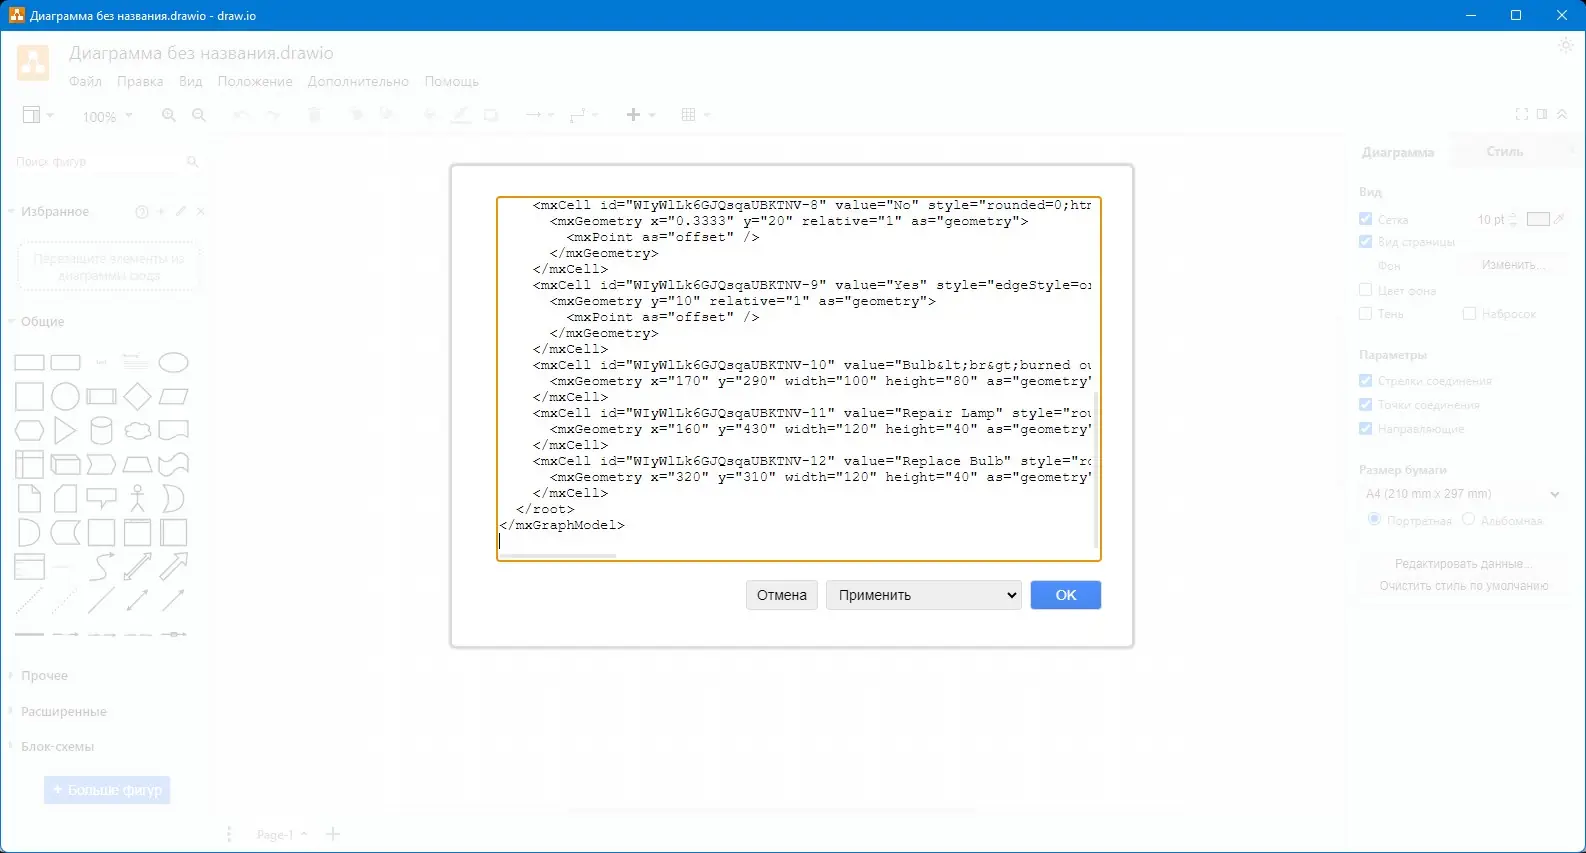Toggle the Стрелки соединения checkbox
The width and height of the screenshot is (1586, 853).
[x=1366, y=381]
